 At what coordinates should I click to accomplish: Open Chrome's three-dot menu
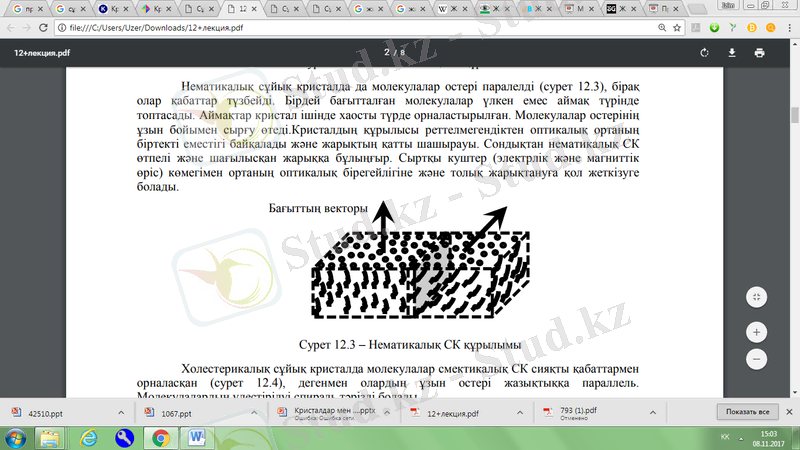[788, 30]
